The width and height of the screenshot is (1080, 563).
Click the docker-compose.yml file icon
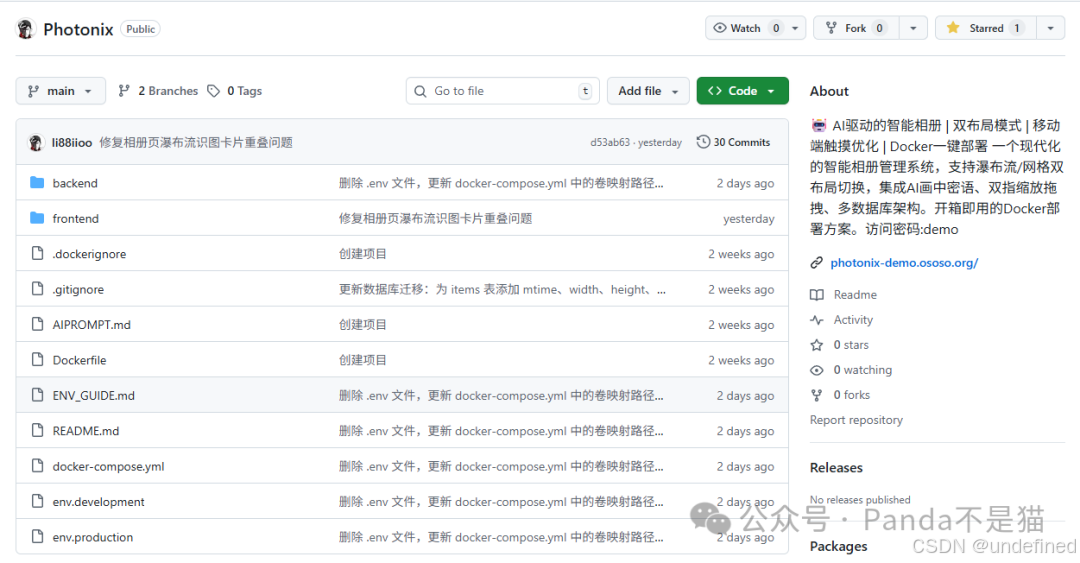(x=38, y=466)
